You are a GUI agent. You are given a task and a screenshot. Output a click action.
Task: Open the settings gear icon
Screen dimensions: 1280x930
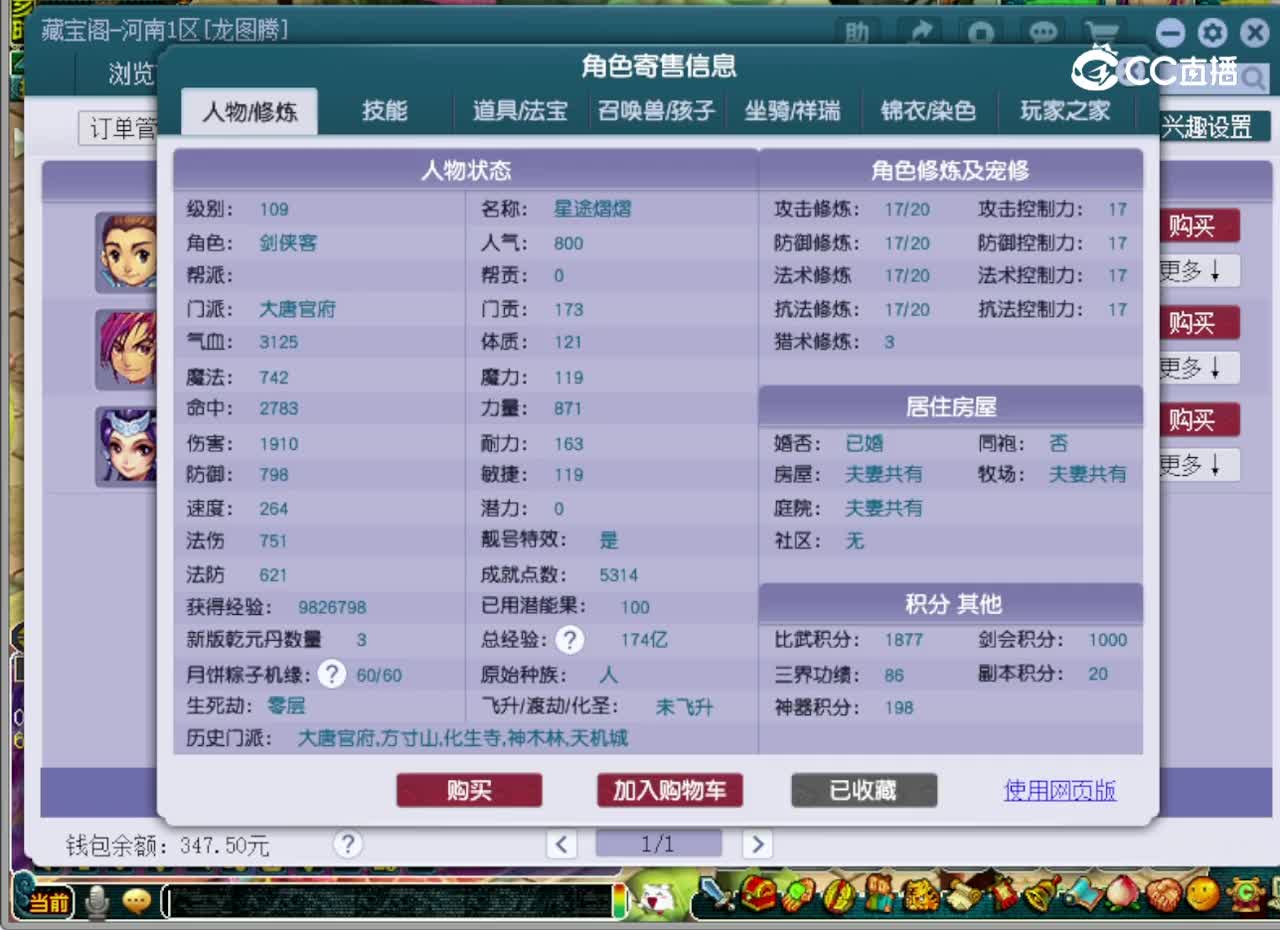pyautogui.click(x=1211, y=33)
